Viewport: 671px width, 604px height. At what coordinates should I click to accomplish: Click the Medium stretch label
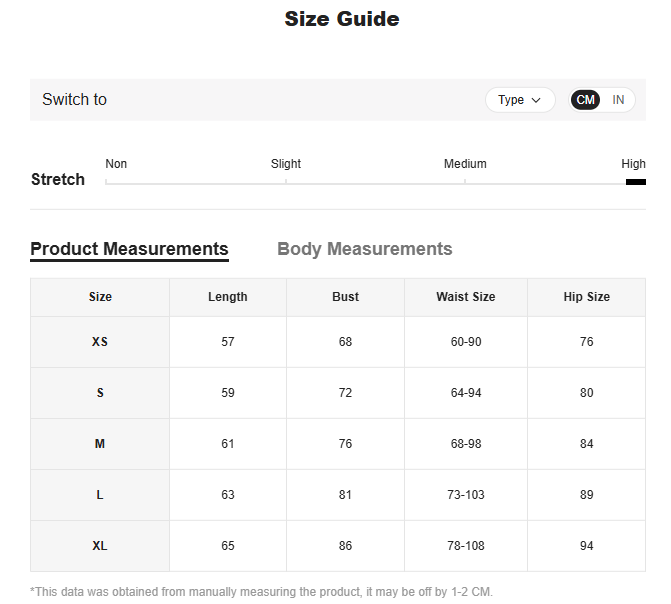point(465,164)
